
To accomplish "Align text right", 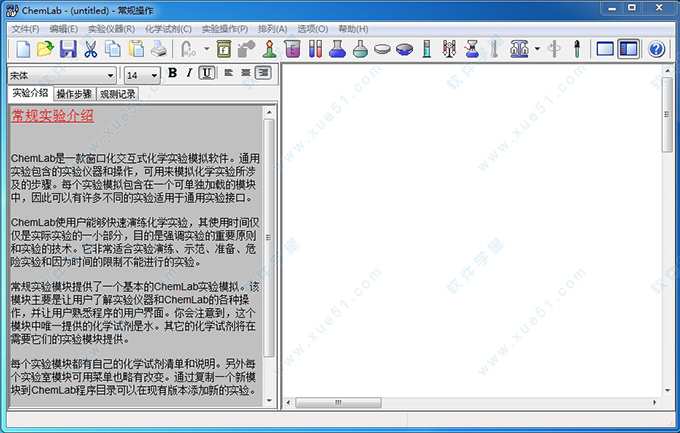I will (263, 73).
